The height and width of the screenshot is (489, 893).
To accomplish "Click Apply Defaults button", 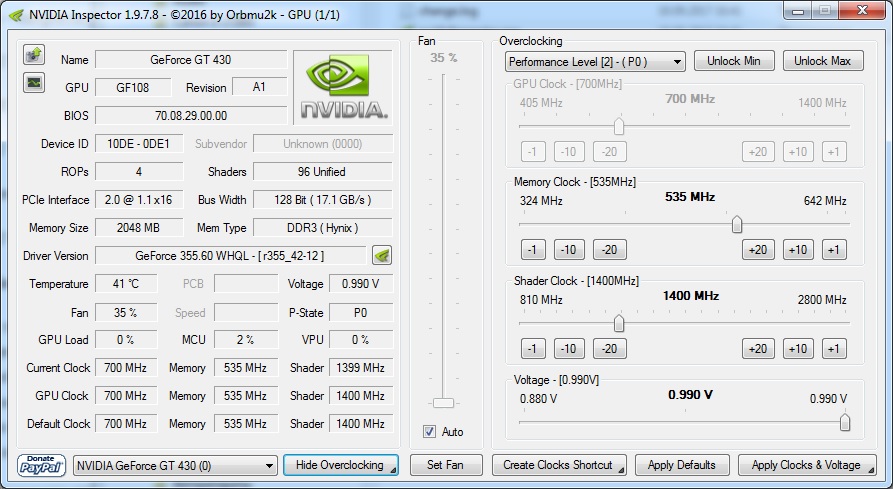I will point(682,465).
